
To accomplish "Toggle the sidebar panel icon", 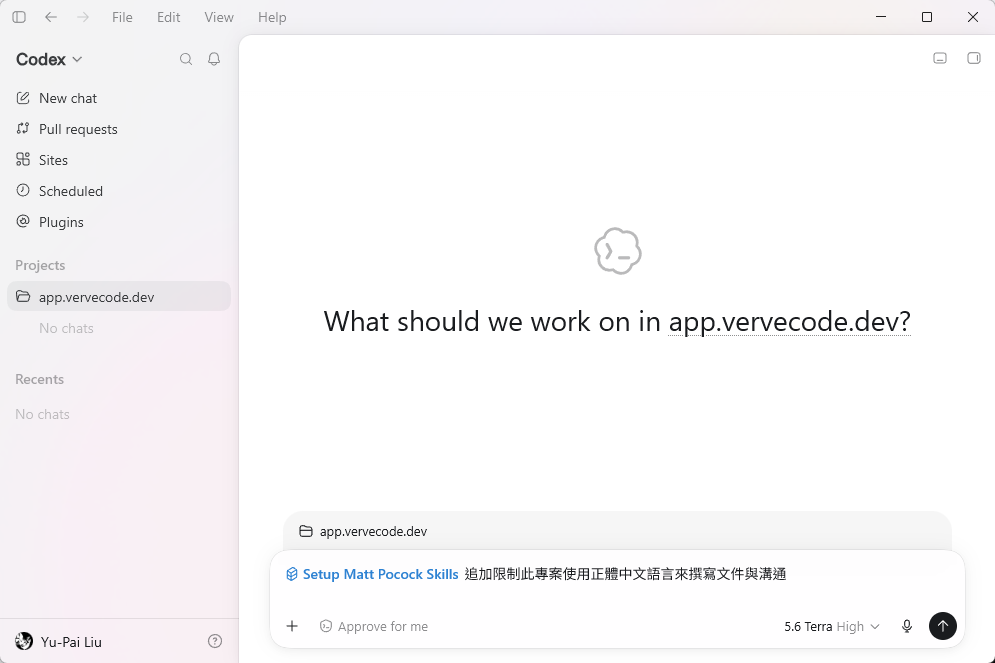I will coord(19,17).
